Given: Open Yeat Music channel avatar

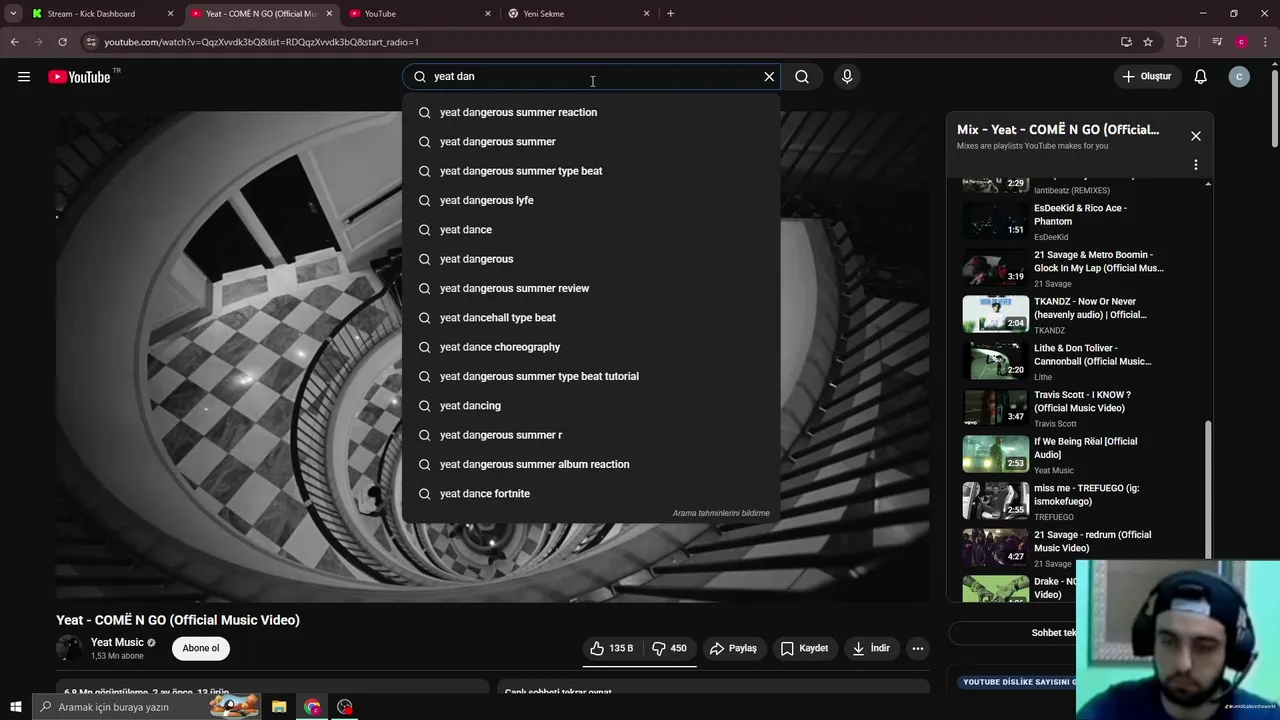Looking at the screenshot, I should 69,648.
